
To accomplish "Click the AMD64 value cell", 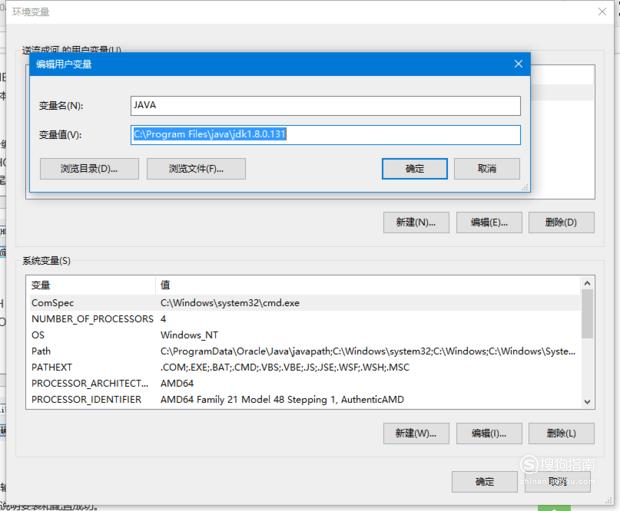I will click(177, 383).
